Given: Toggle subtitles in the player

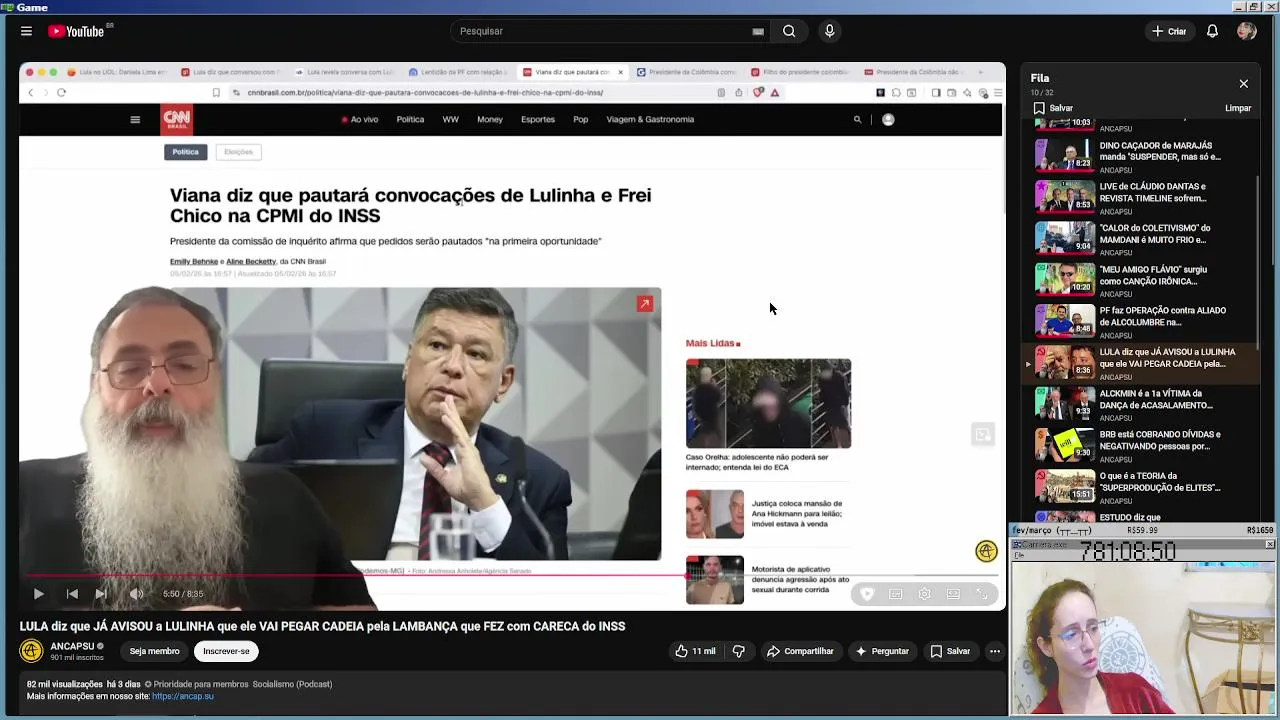Looking at the screenshot, I should pos(896,594).
